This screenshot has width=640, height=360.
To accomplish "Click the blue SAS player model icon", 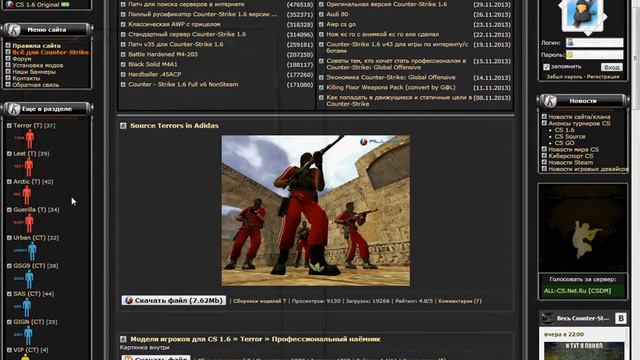I will click(x=27, y=307).
